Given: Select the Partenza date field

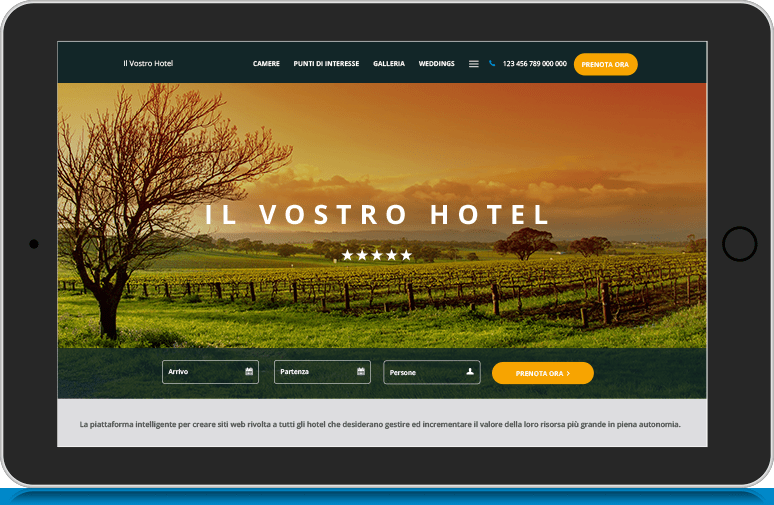Looking at the screenshot, I should point(322,372).
